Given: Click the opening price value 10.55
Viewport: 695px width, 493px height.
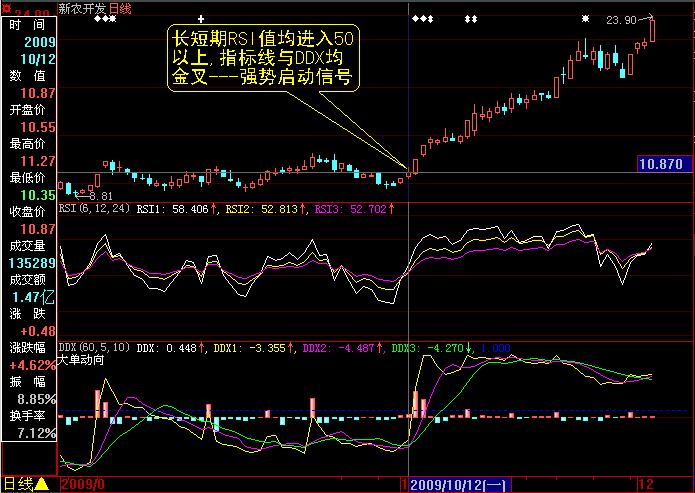Looking at the screenshot, I should (x=38, y=127).
